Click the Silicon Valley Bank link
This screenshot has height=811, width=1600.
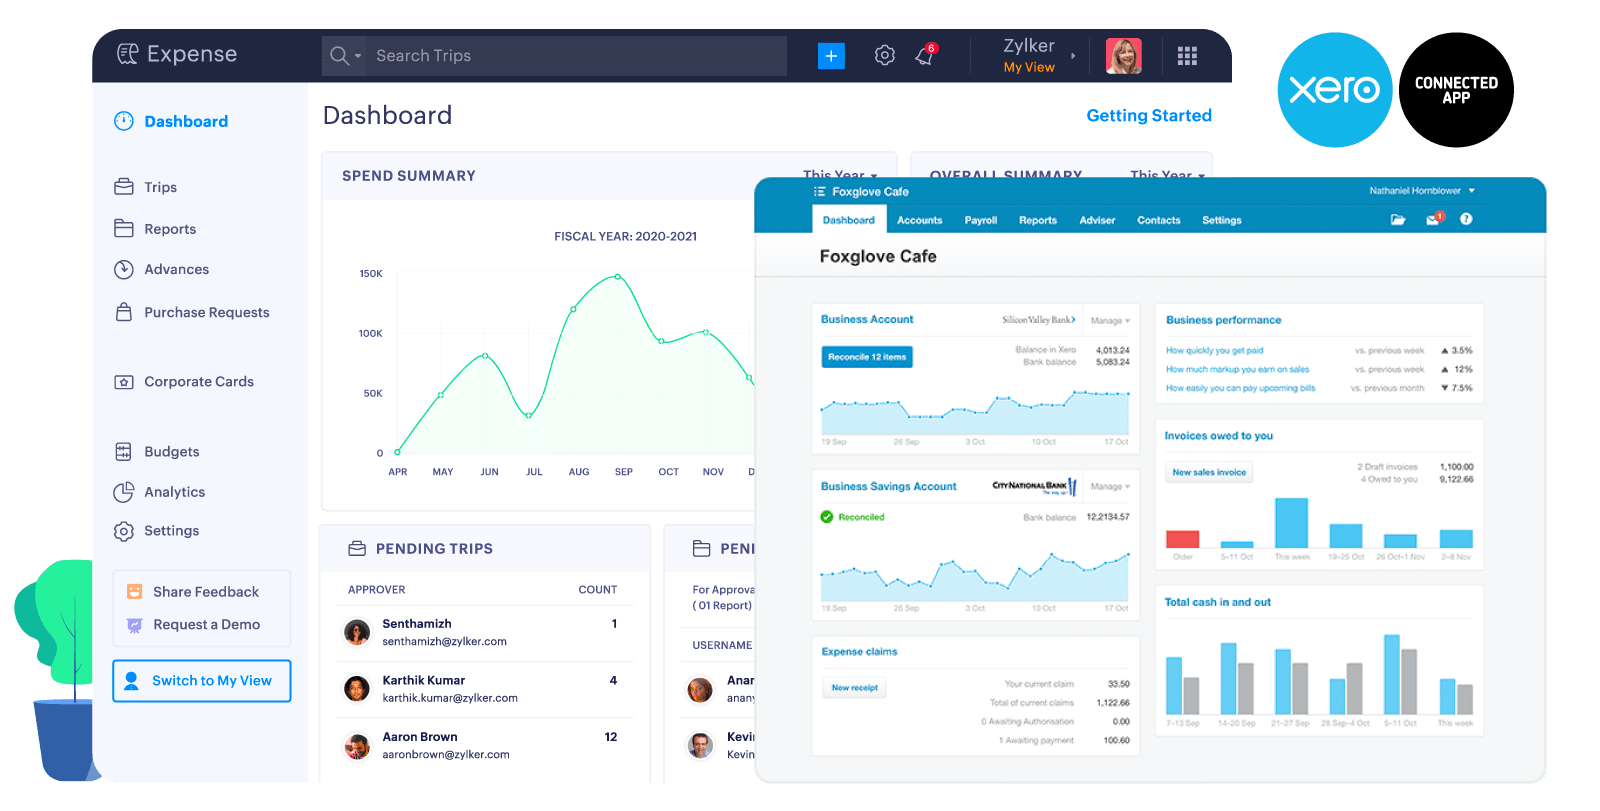pos(1039,320)
